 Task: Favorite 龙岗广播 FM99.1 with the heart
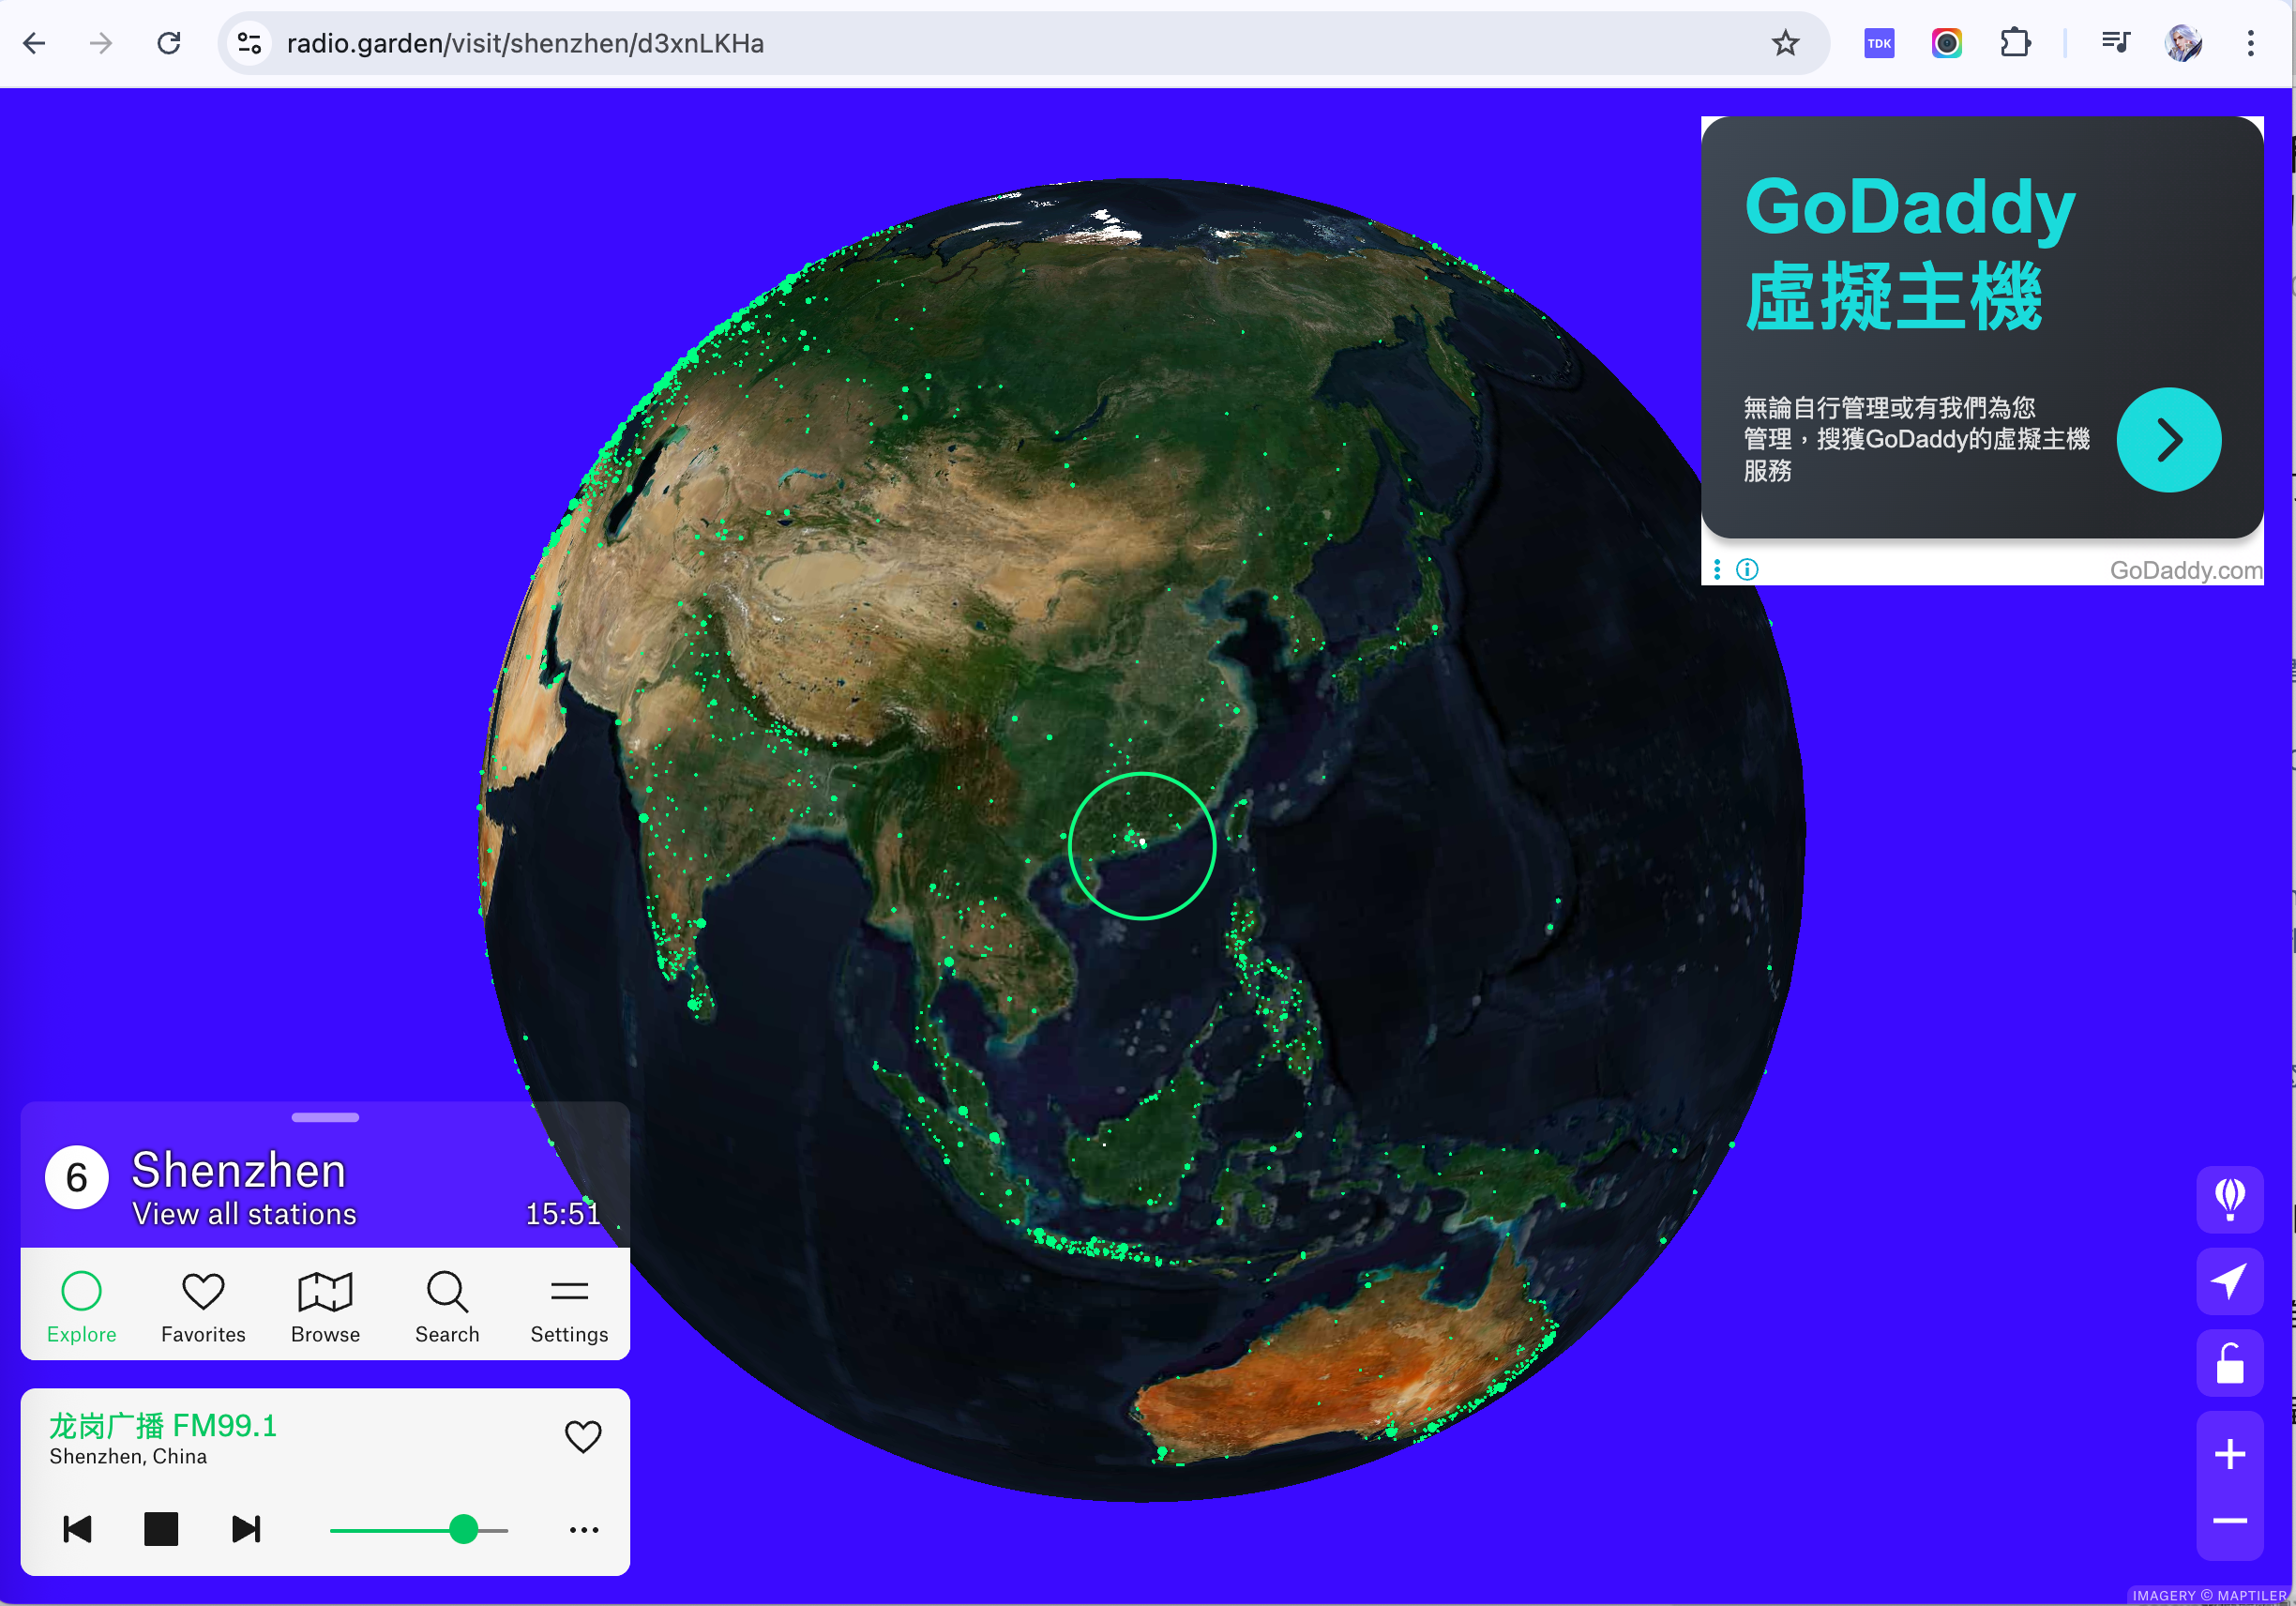coord(583,1437)
